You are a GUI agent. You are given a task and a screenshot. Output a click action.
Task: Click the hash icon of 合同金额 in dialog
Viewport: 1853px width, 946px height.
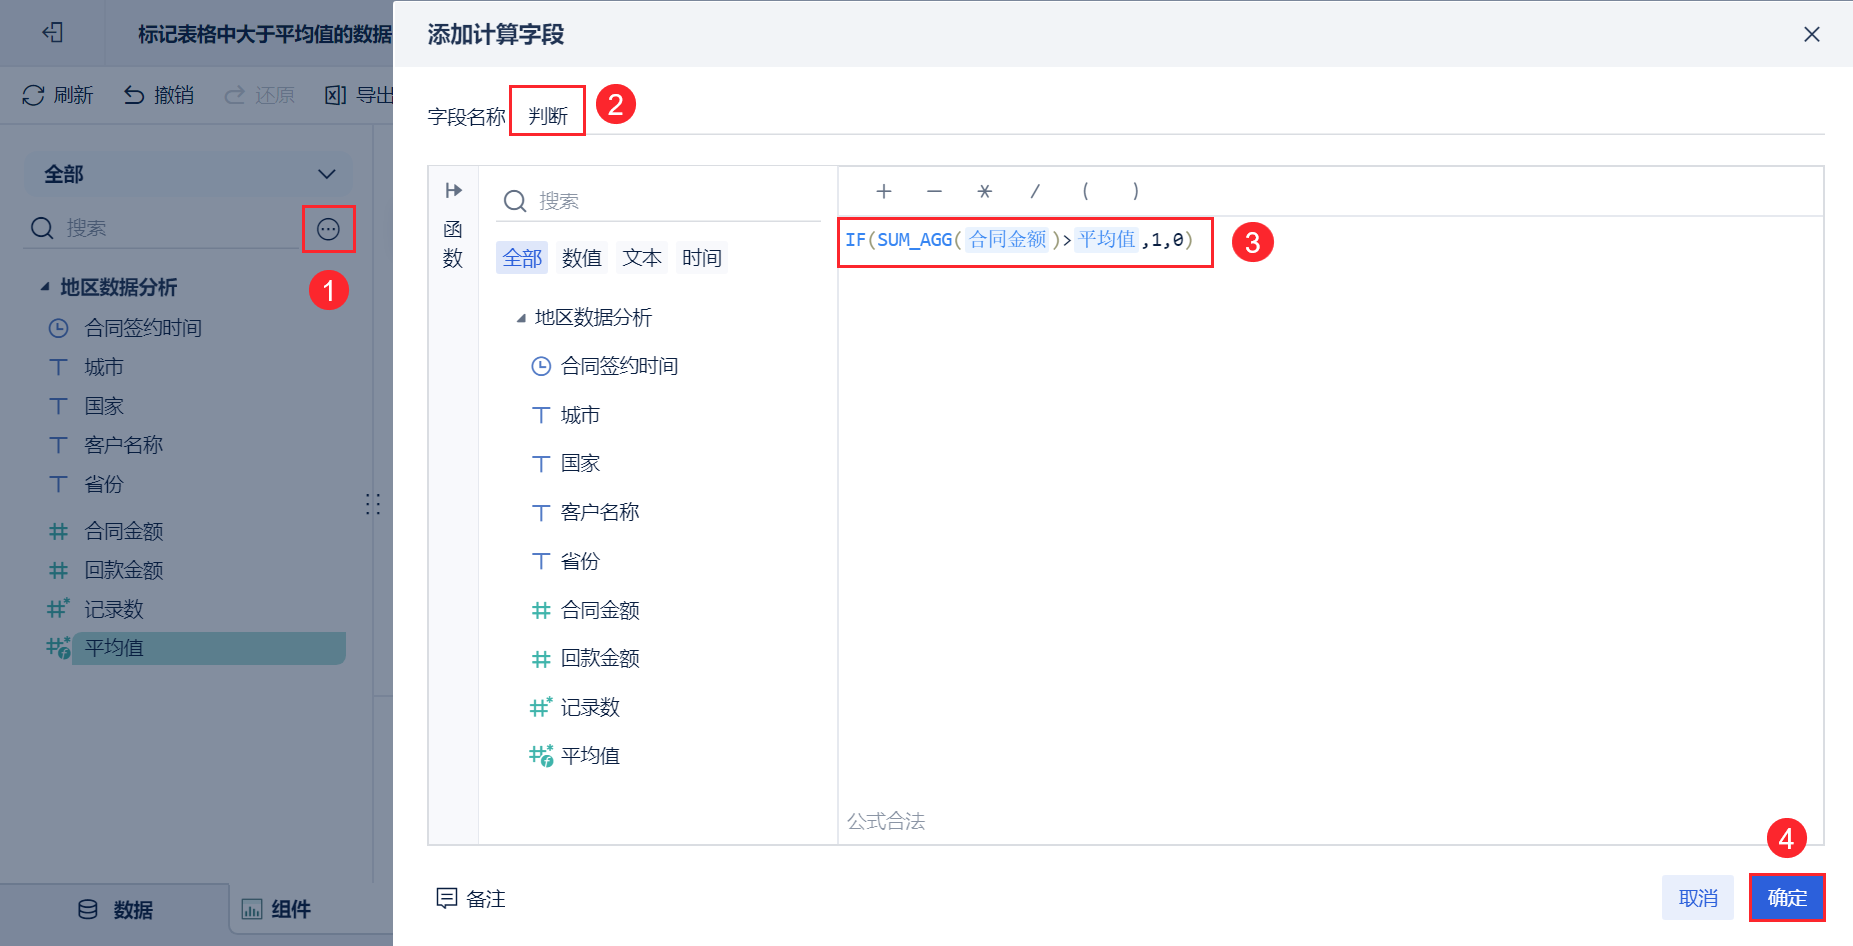(541, 610)
